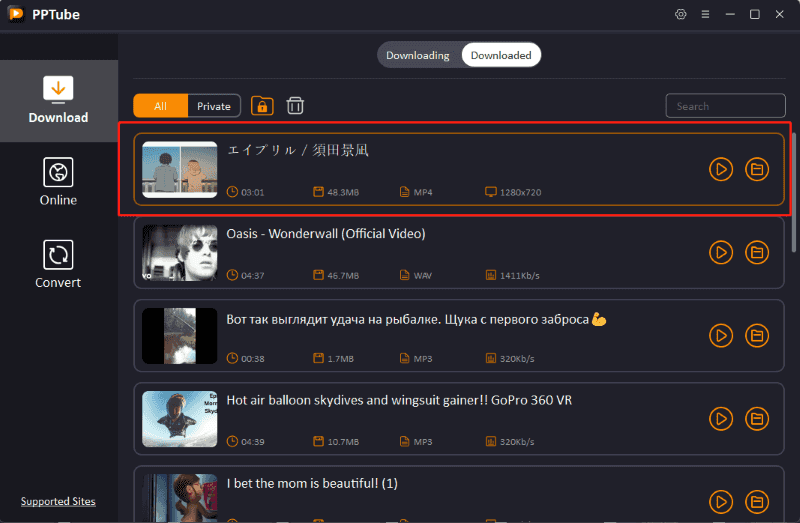Open the Supported Sites link
The image size is (800, 523).
58,501
